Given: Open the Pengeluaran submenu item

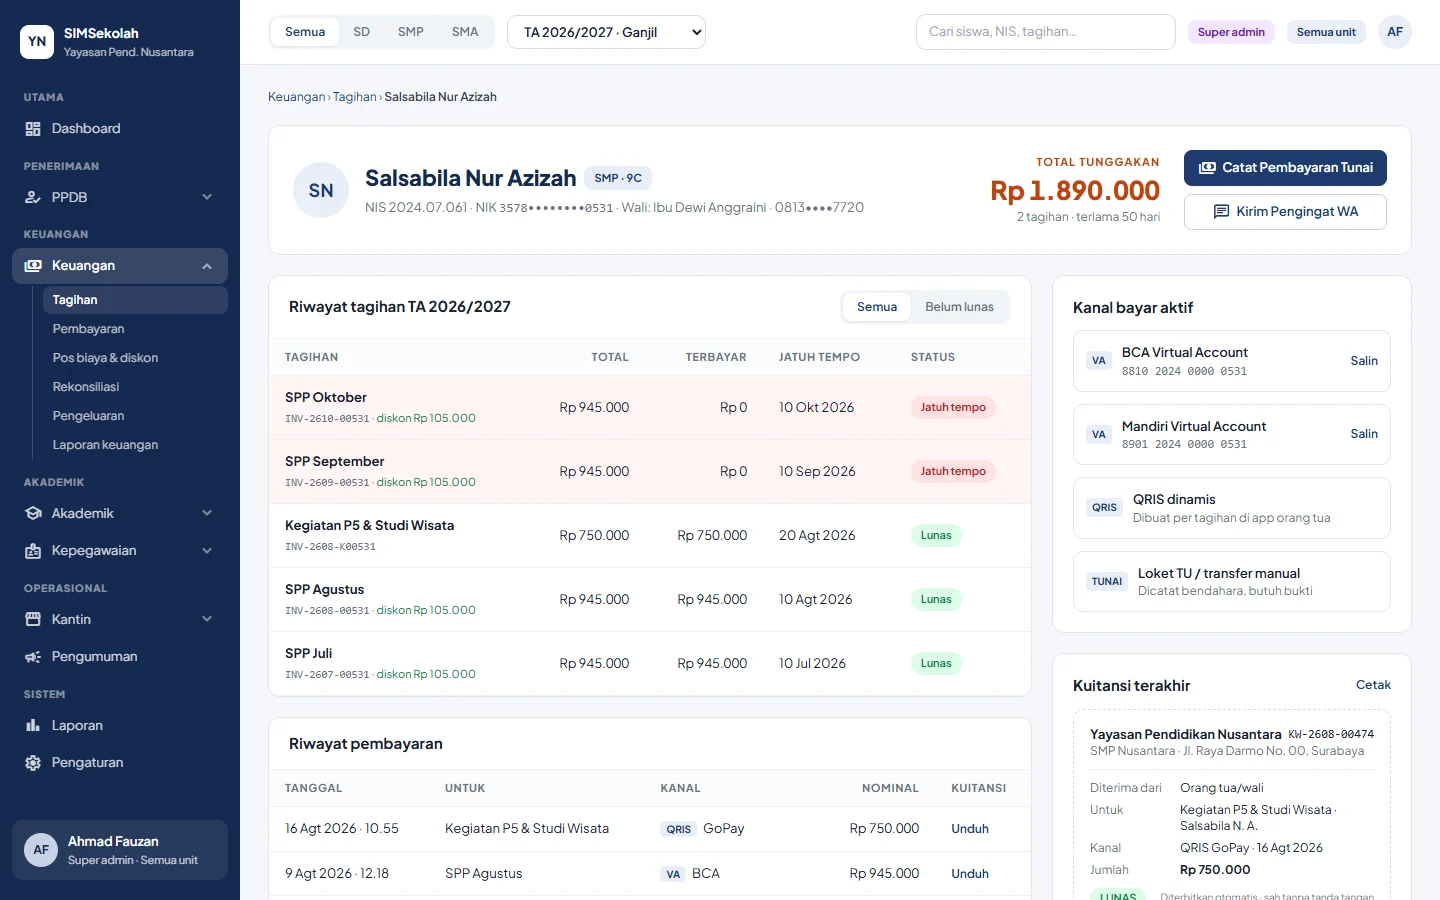Looking at the screenshot, I should pos(134,416).
